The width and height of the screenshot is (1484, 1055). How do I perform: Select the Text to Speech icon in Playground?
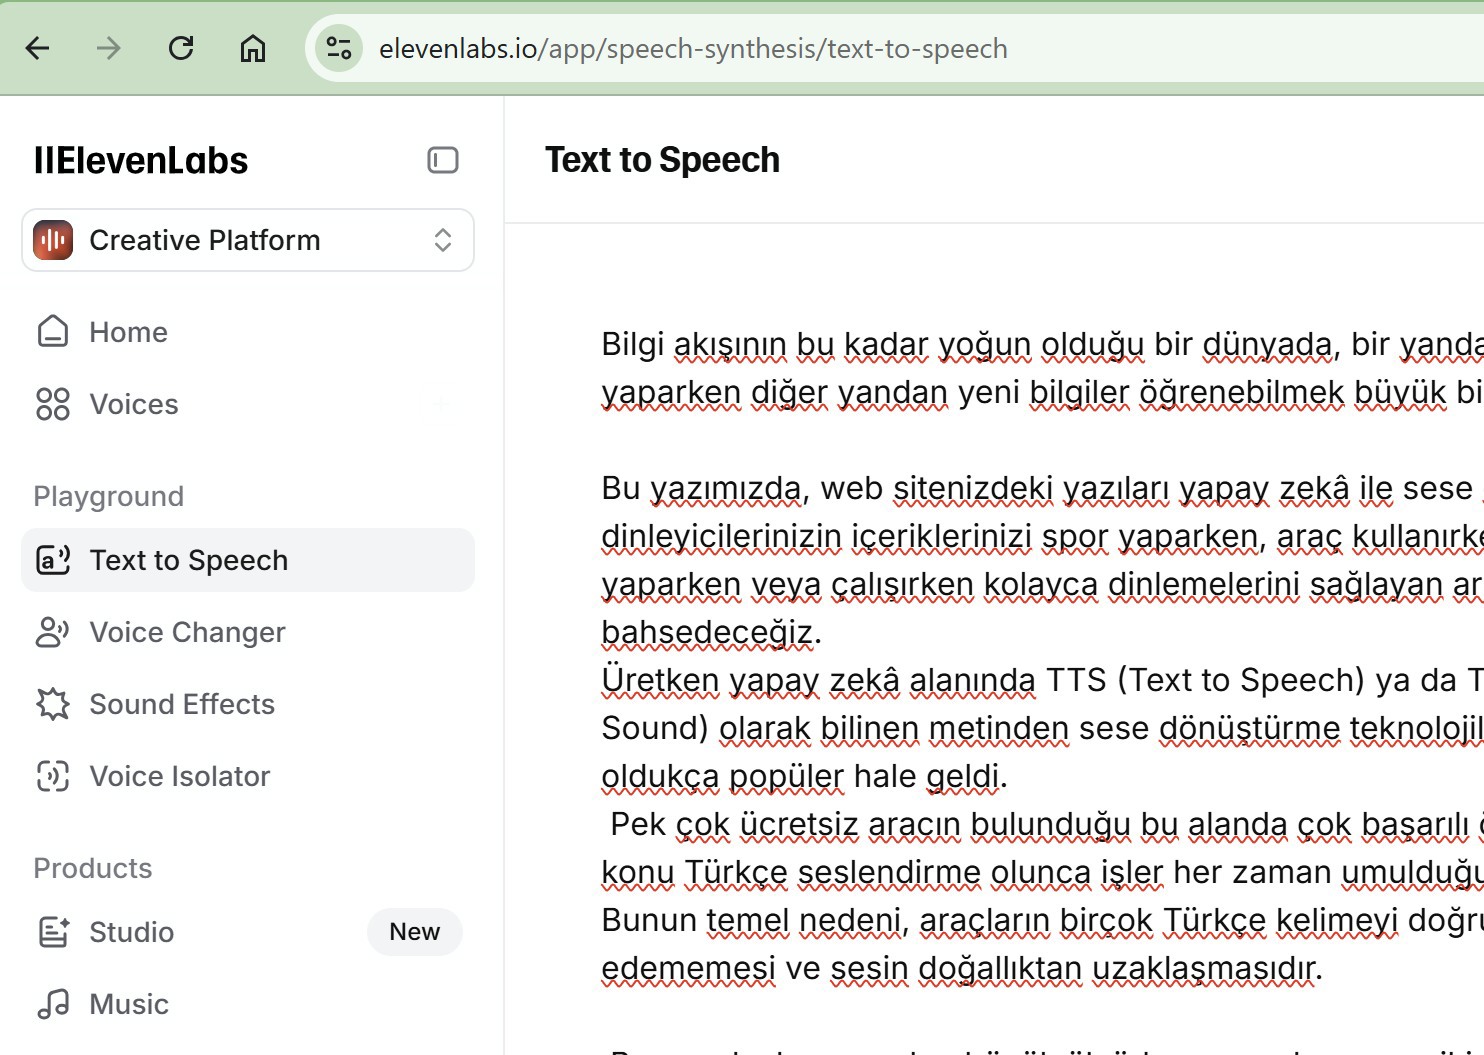coord(51,560)
